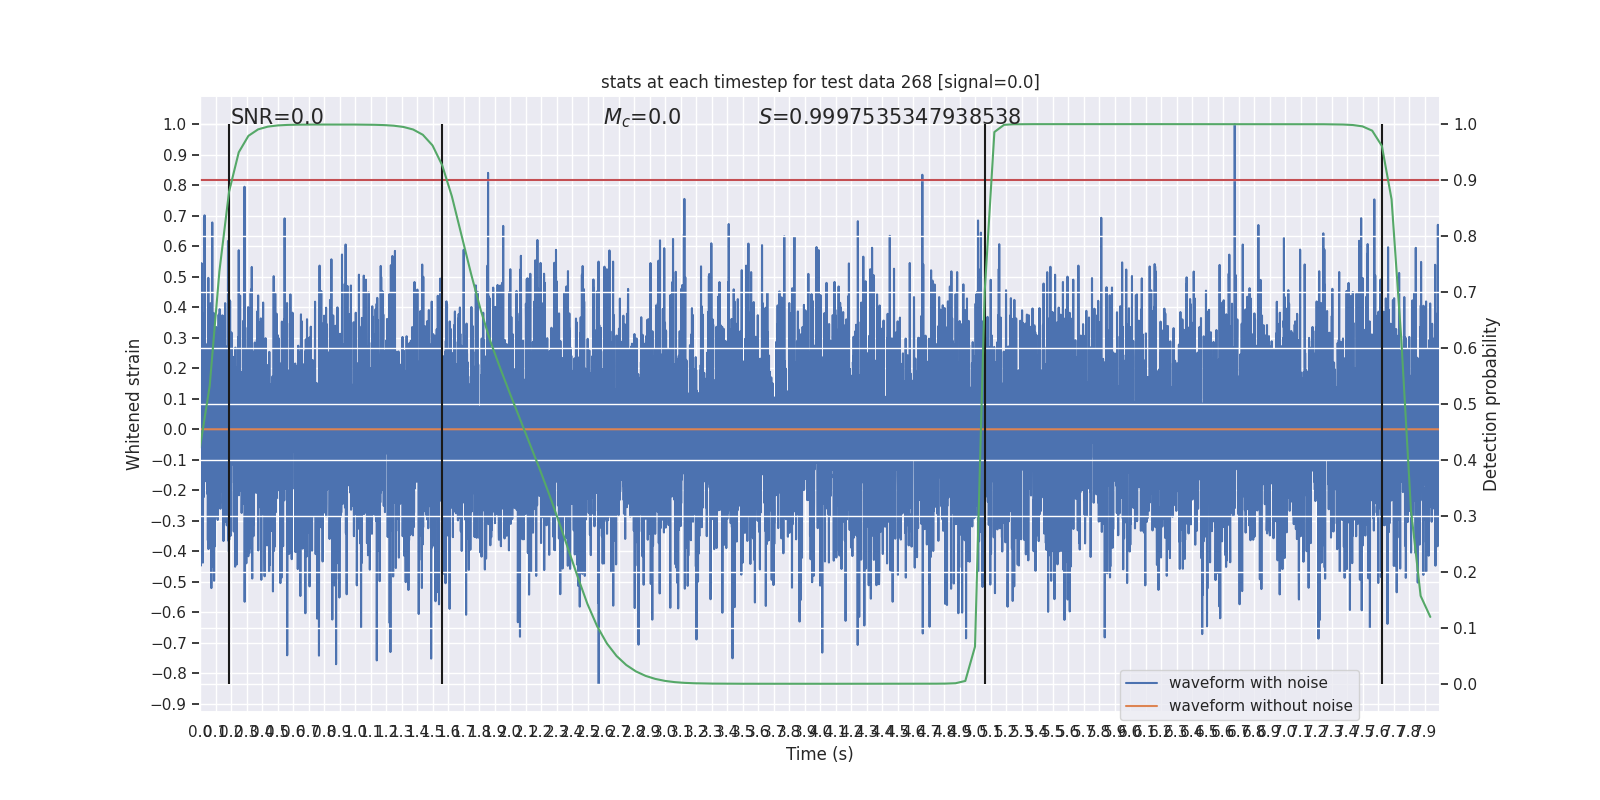Click the left y-axis tick label −0.9
The height and width of the screenshot is (800, 1600).
coord(169,704)
